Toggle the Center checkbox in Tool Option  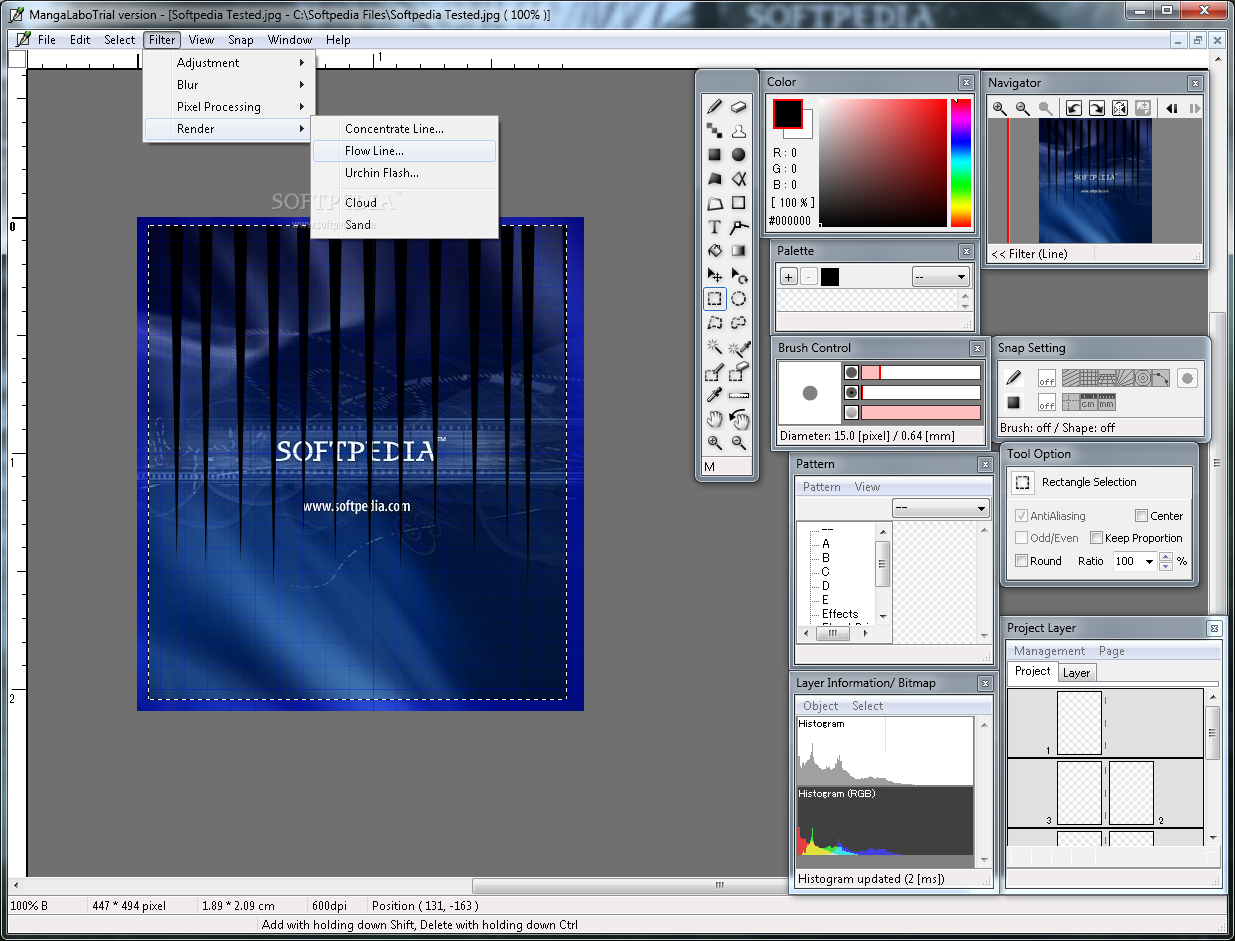pos(1141,516)
